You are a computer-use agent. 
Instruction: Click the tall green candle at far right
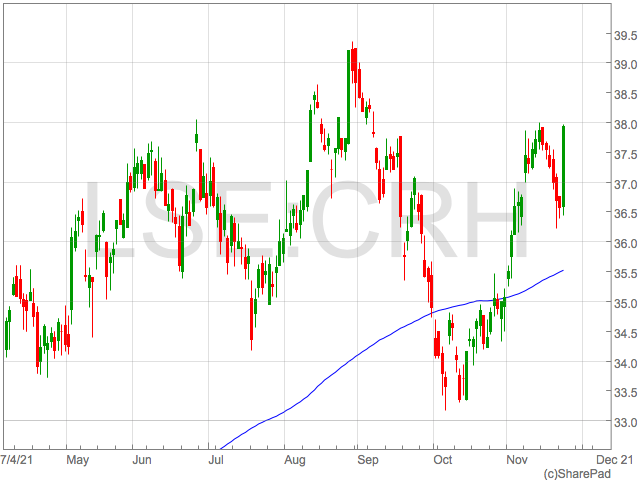click(565, 165)
